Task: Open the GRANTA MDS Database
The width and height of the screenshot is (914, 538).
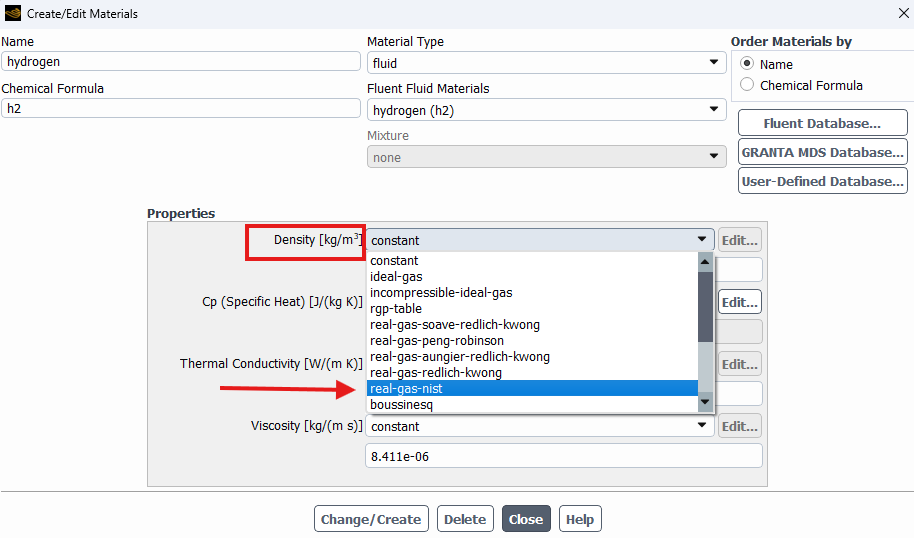Action: click(822, 152)
